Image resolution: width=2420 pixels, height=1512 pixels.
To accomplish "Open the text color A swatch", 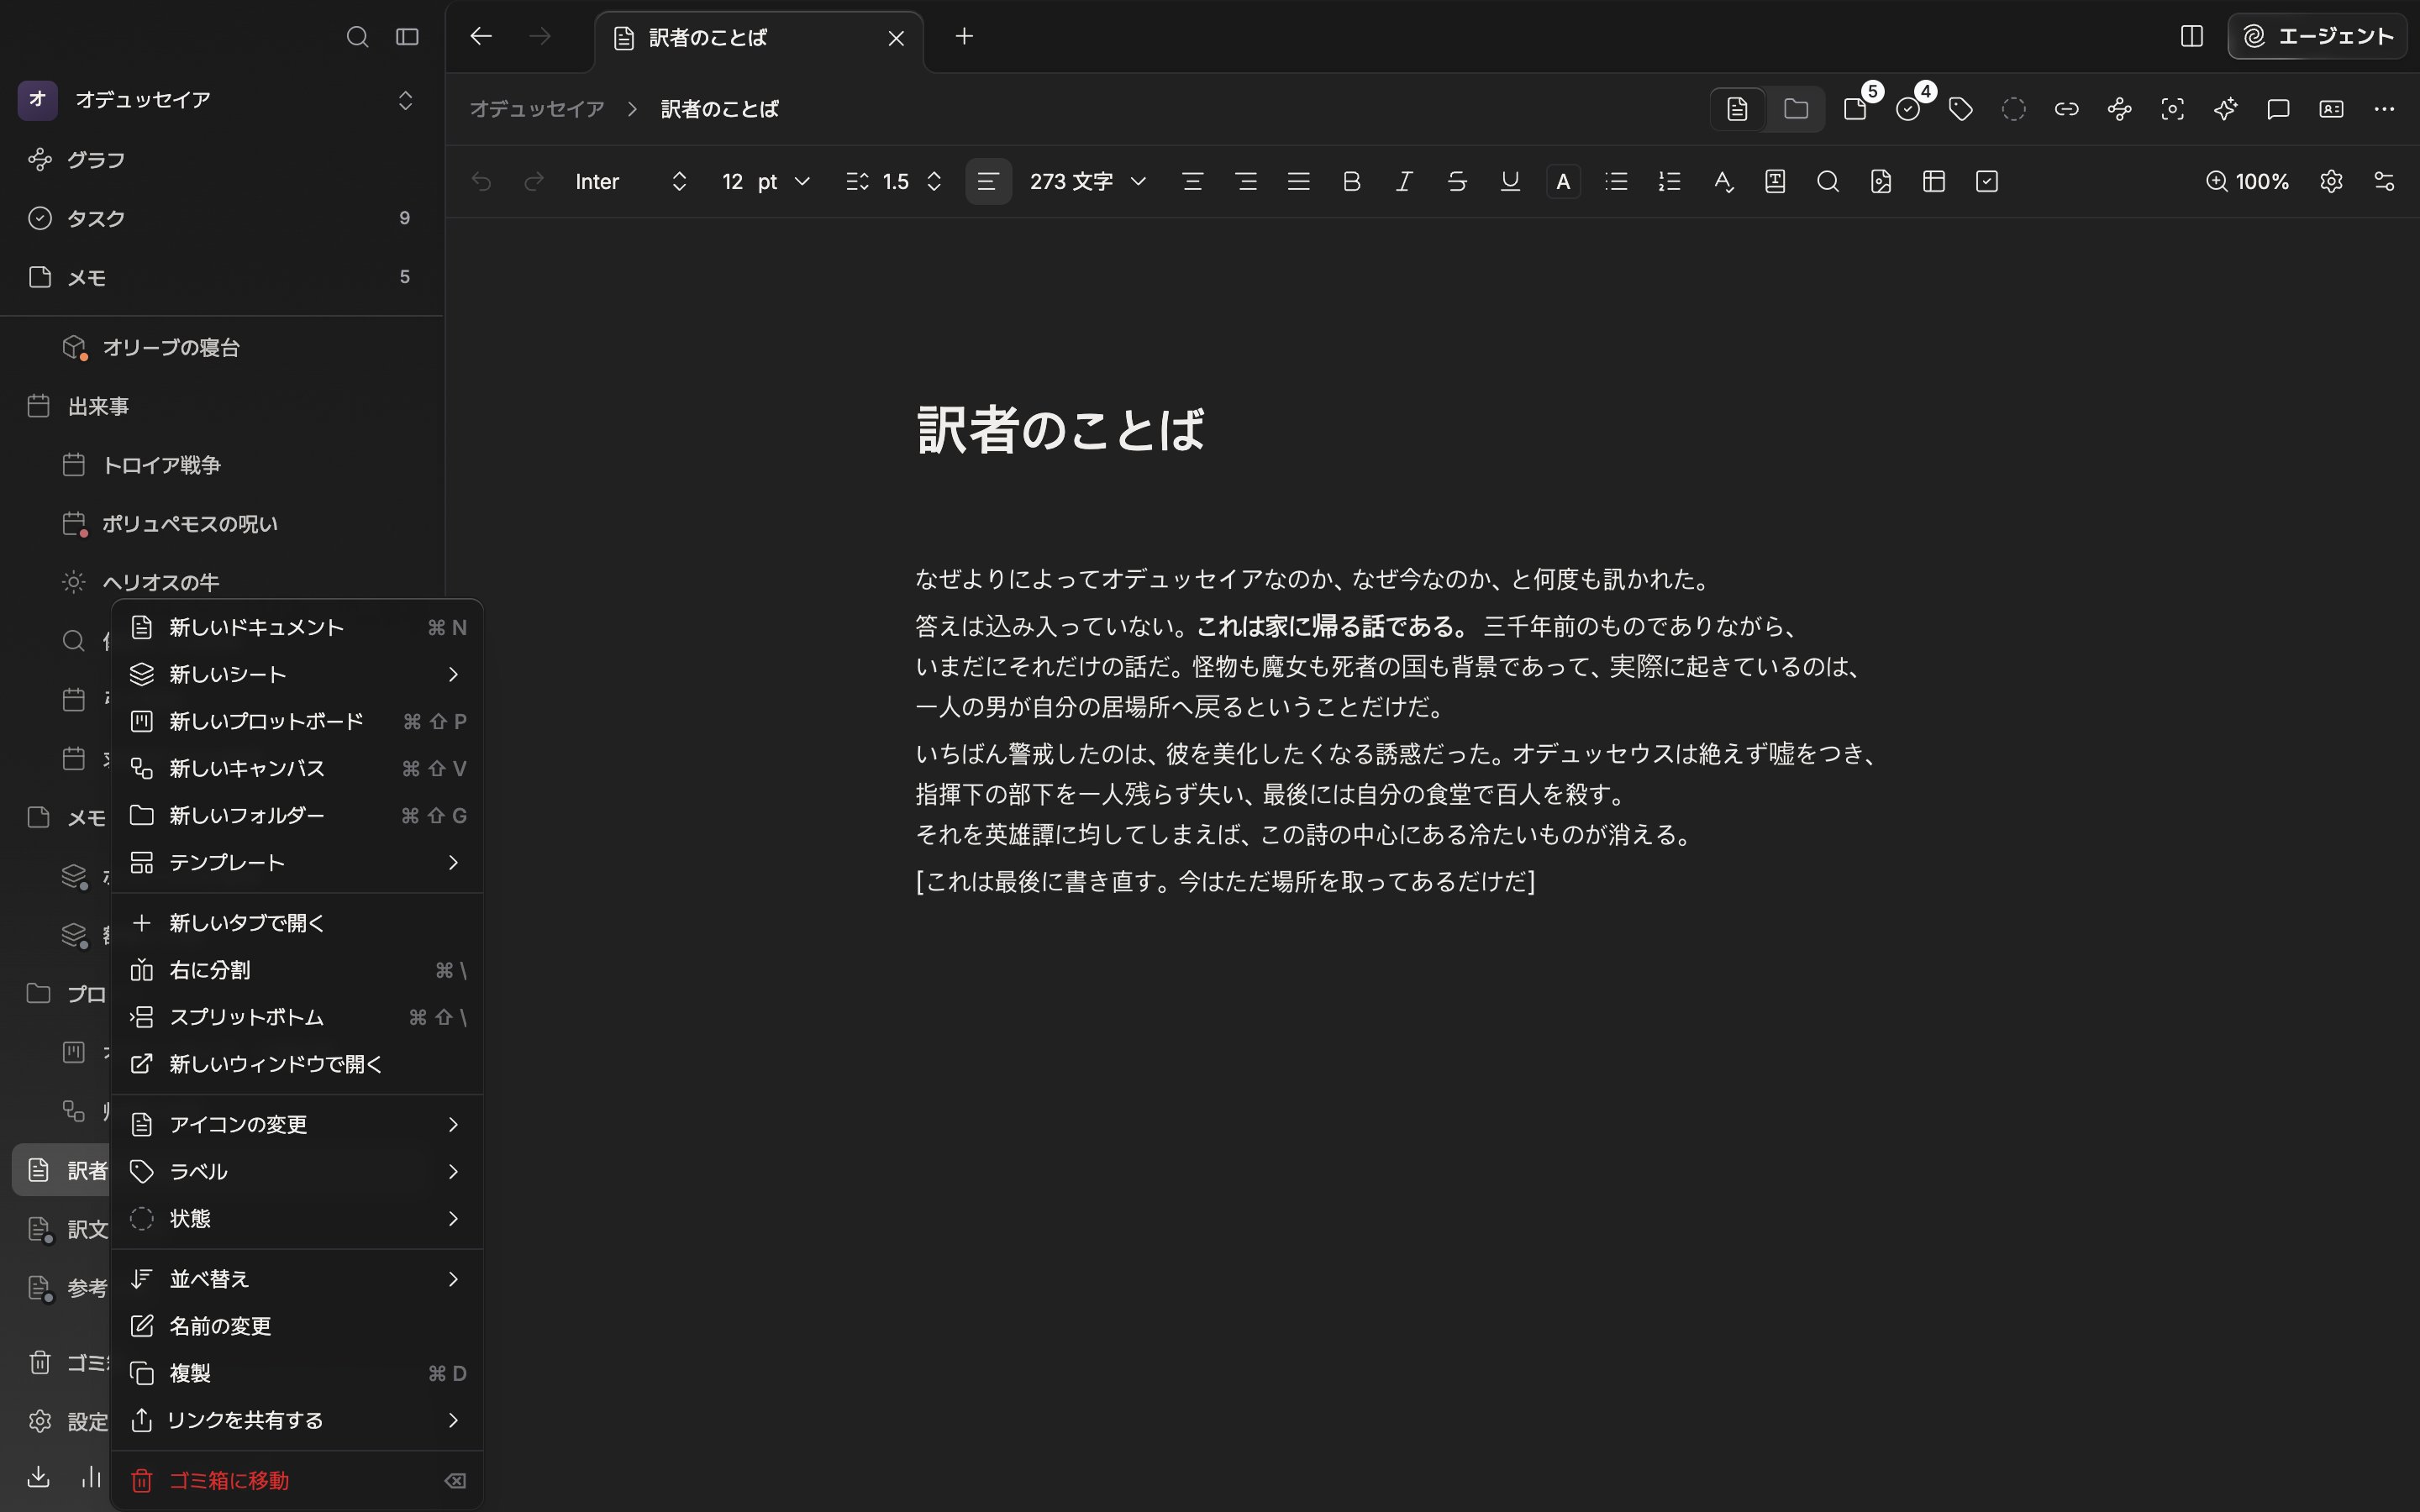I will pyautogui.click(x=1563, y=181).
